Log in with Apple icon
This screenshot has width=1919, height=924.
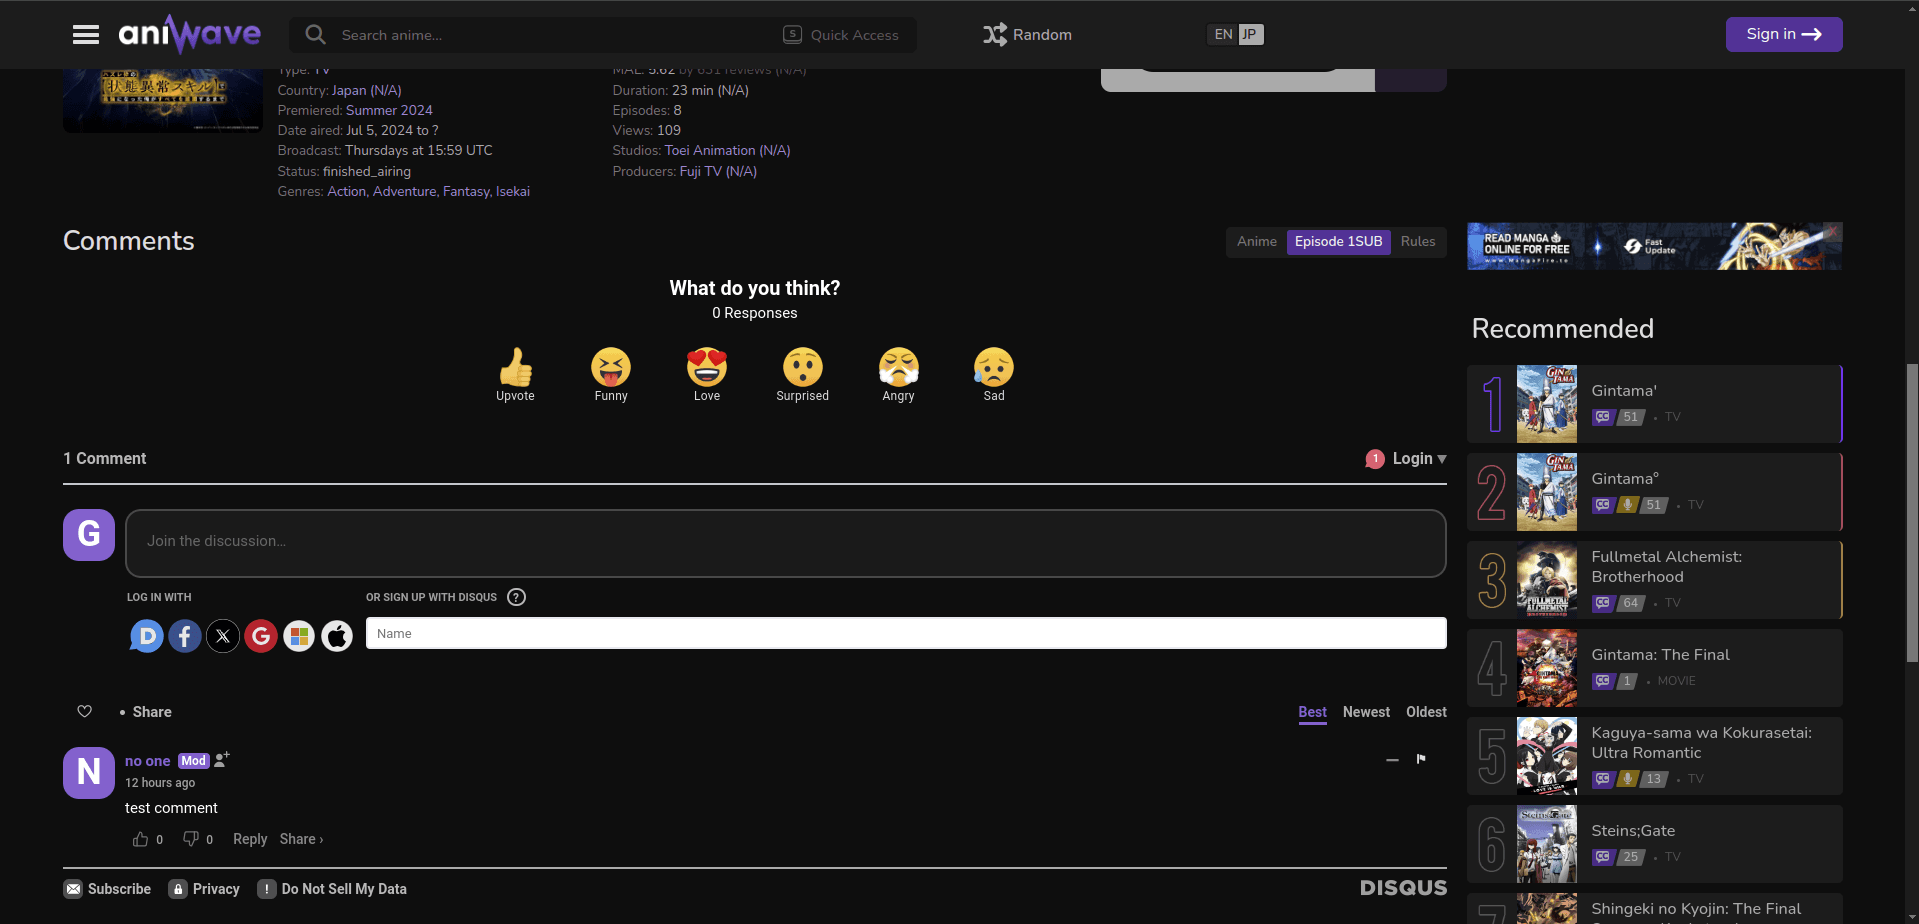pyautogui.click(x=337, y=636)
